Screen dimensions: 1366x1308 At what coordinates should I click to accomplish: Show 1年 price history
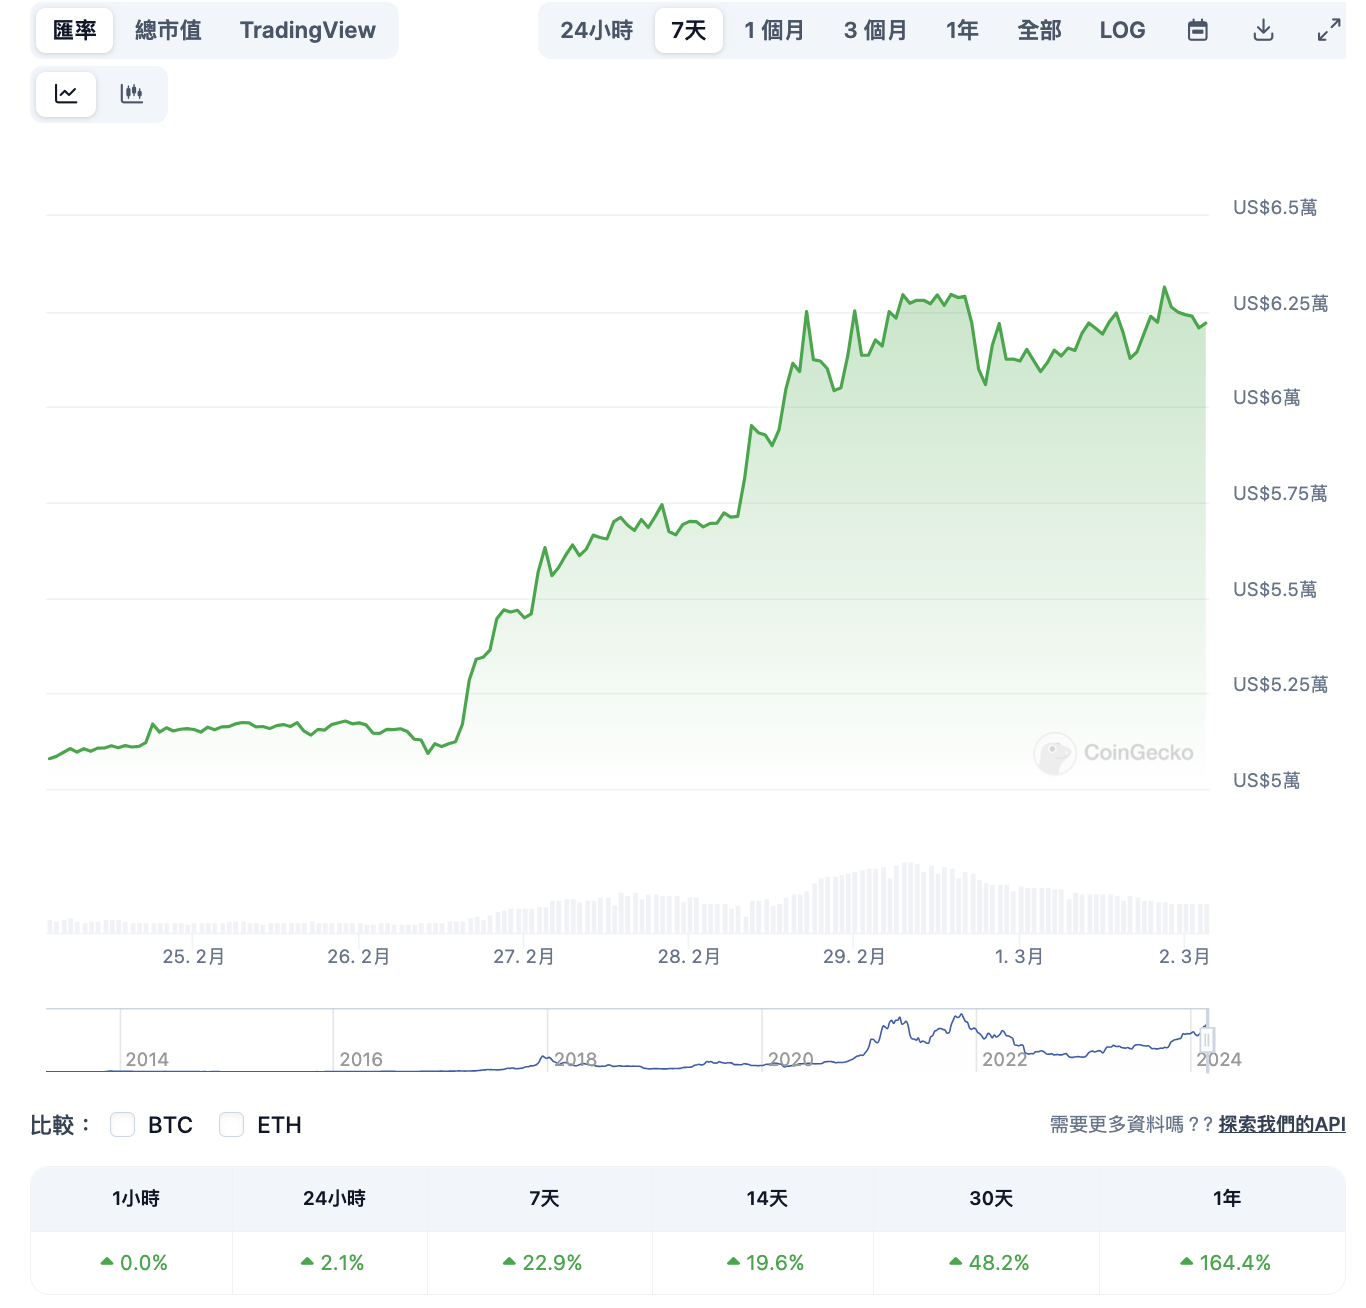(x=962, y=31)
